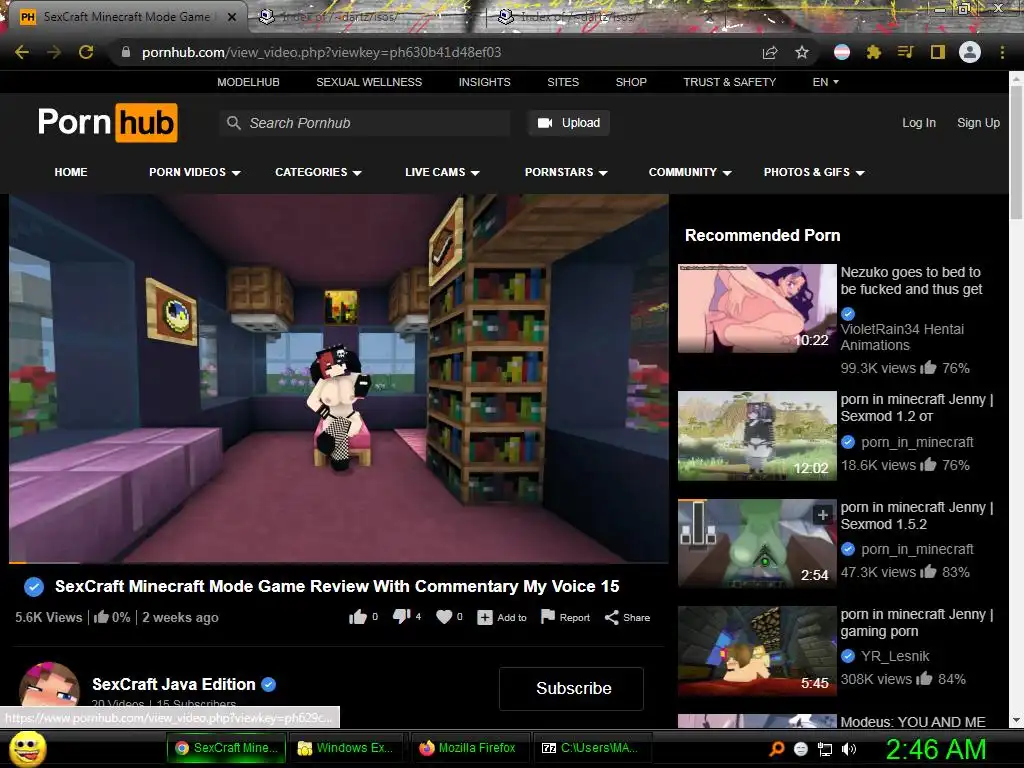Open the SITES top link

(x=563, y=82)
